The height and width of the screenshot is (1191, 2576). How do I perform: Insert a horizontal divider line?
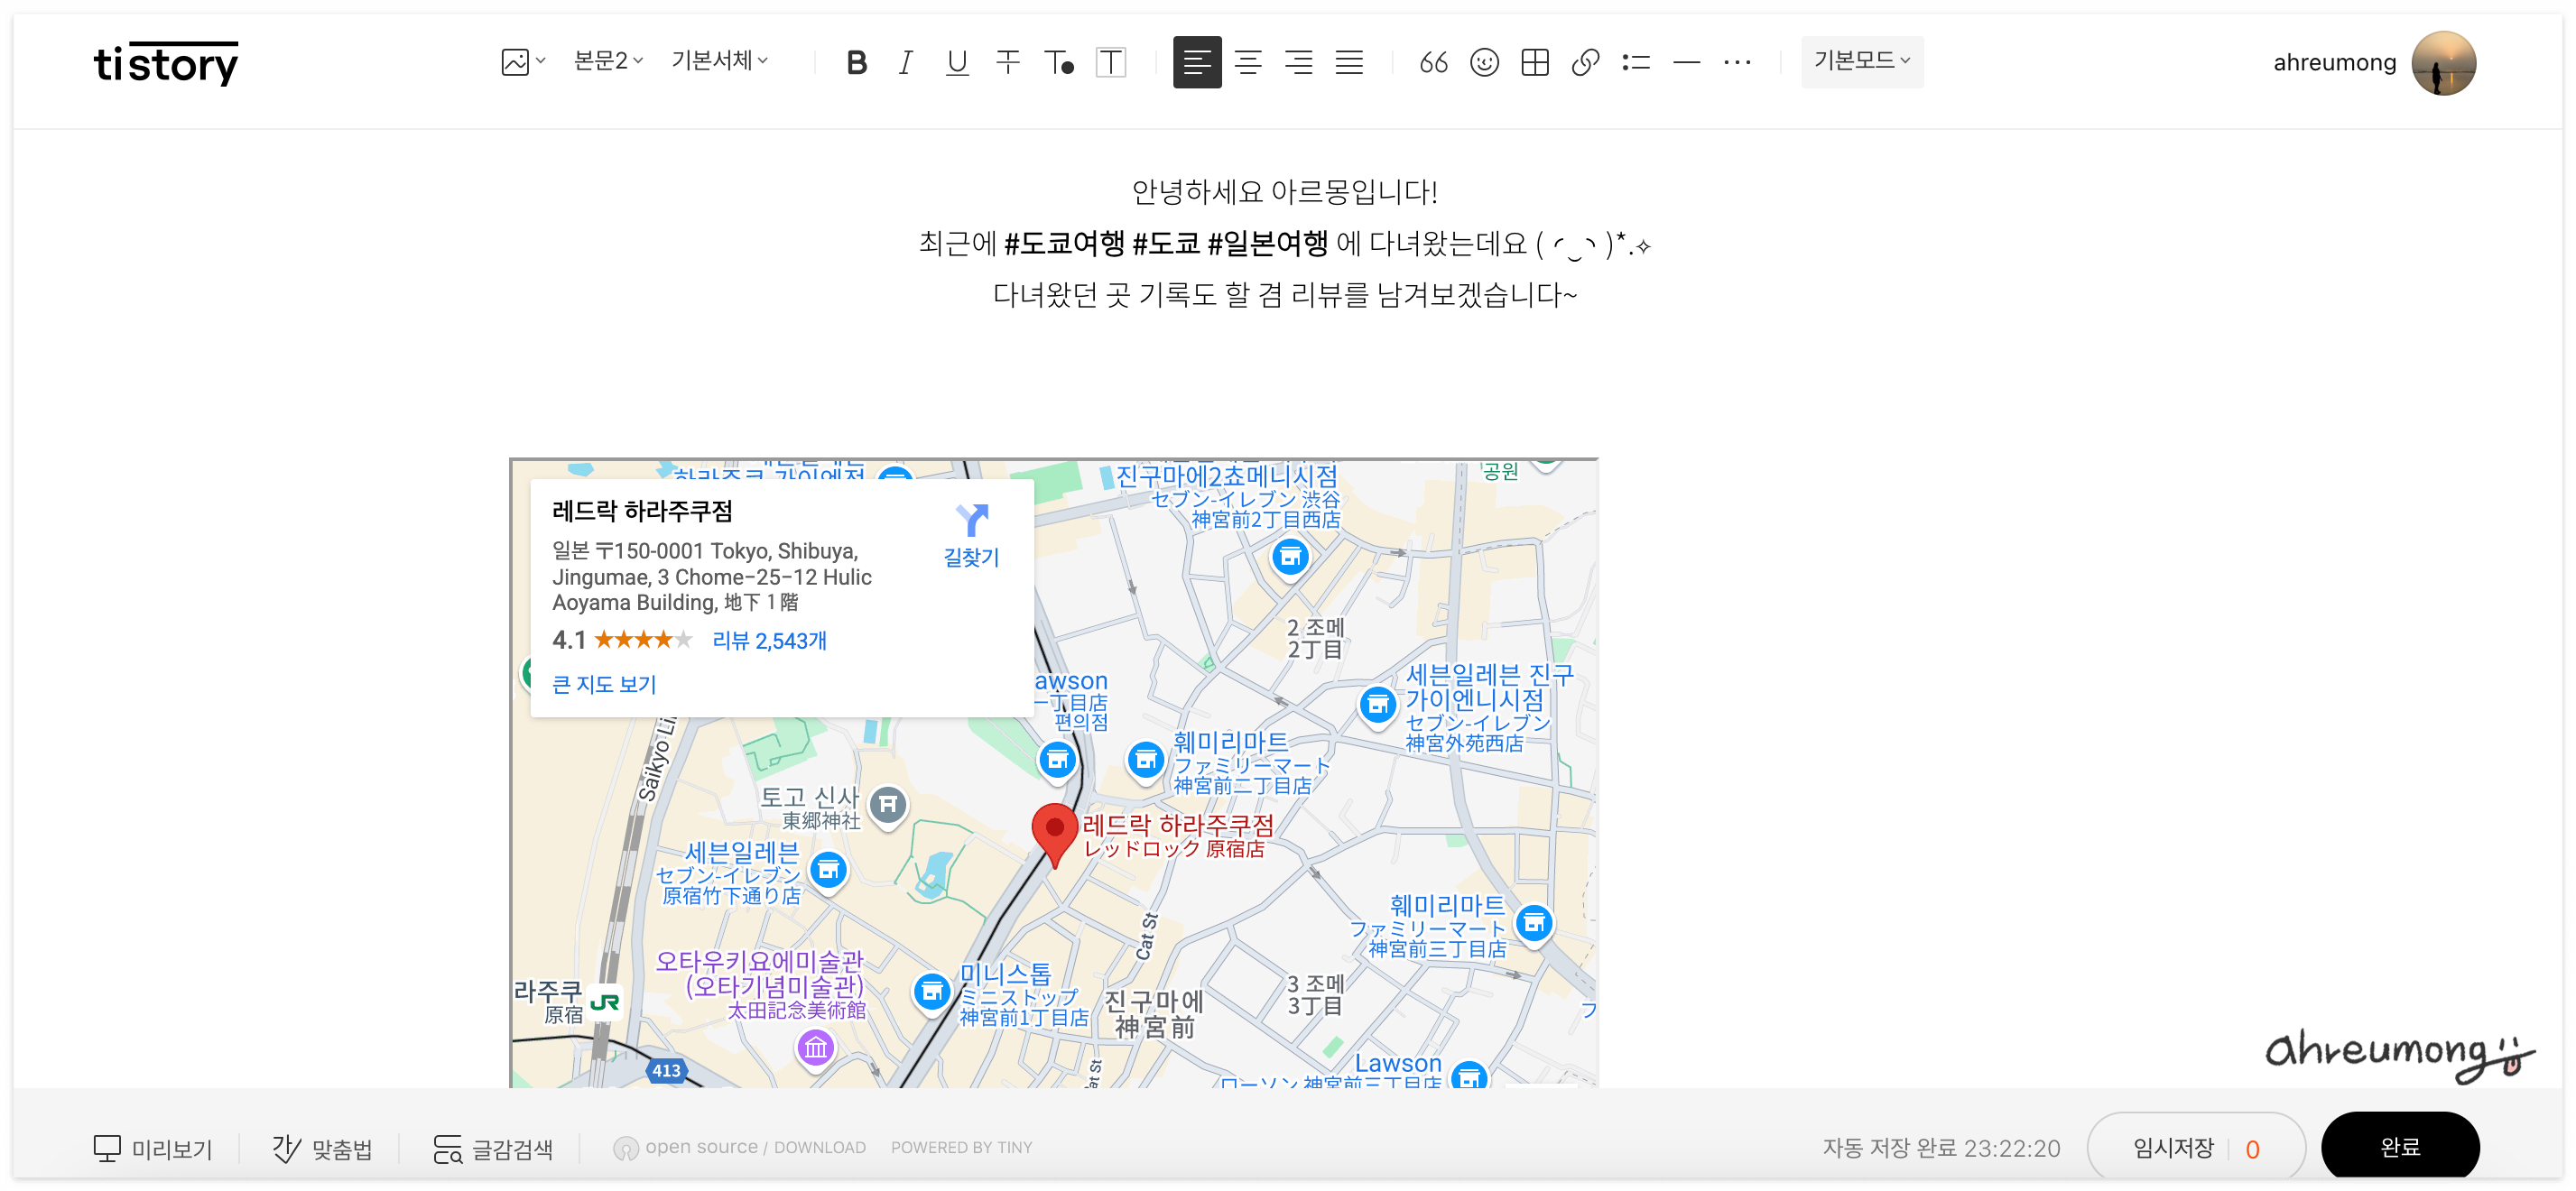[1687, 63]
